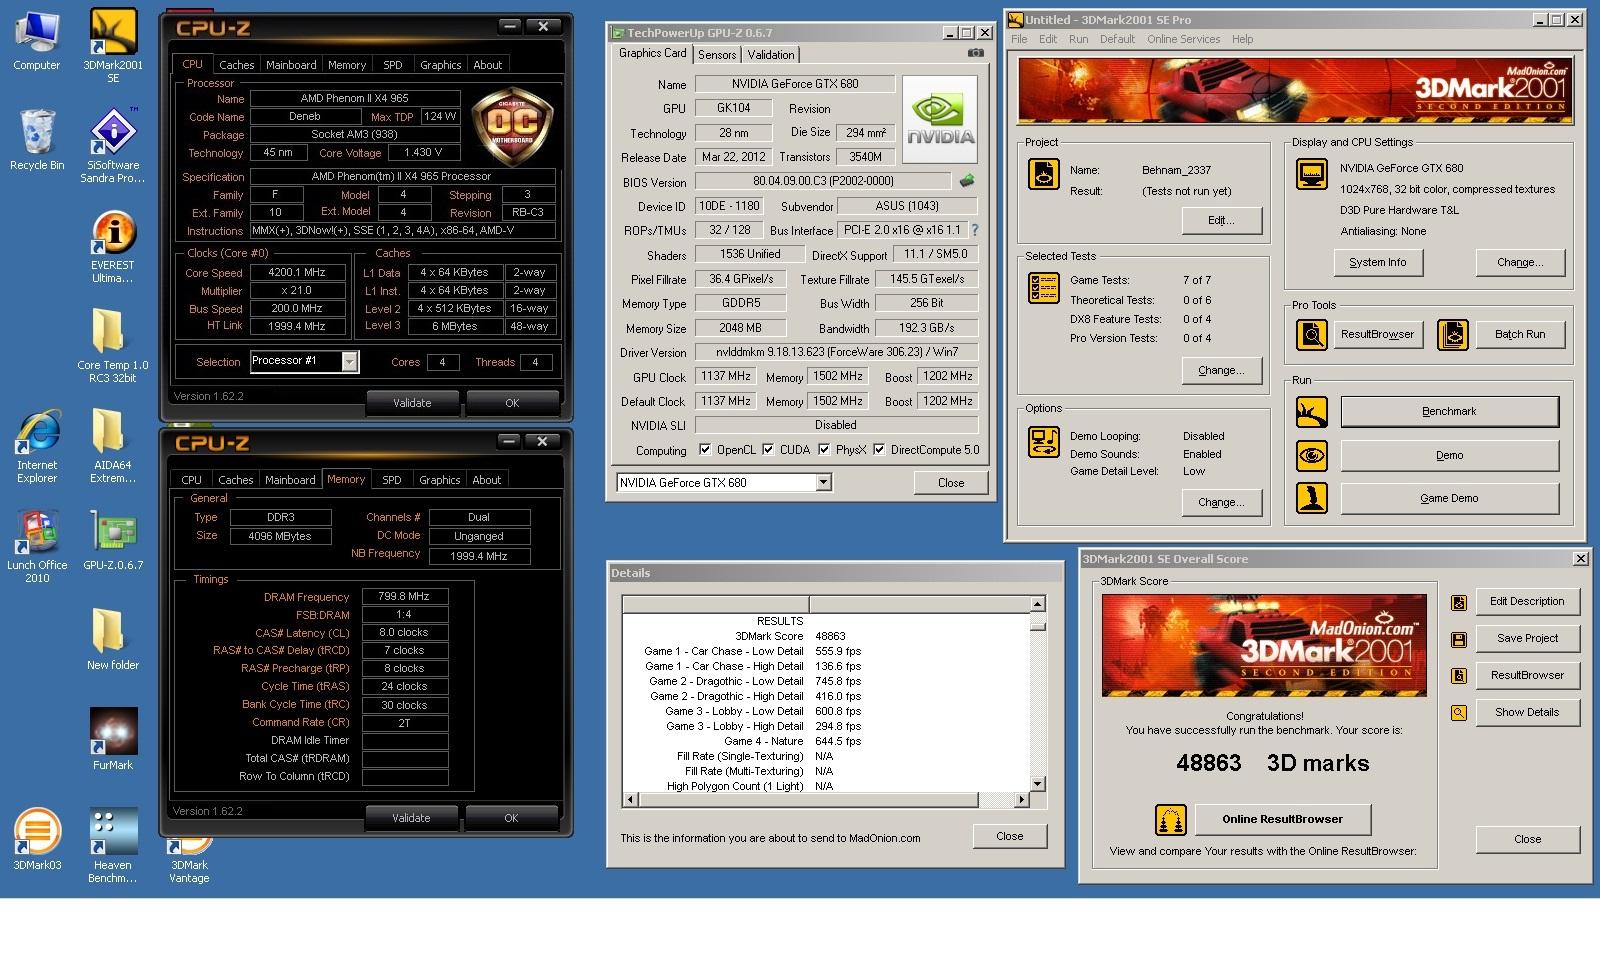The height and width of the screenshot is (955, 1600).
Task: Toggle the DirectCompute 5.0 checkbox
Action: (x=879, y=450)
